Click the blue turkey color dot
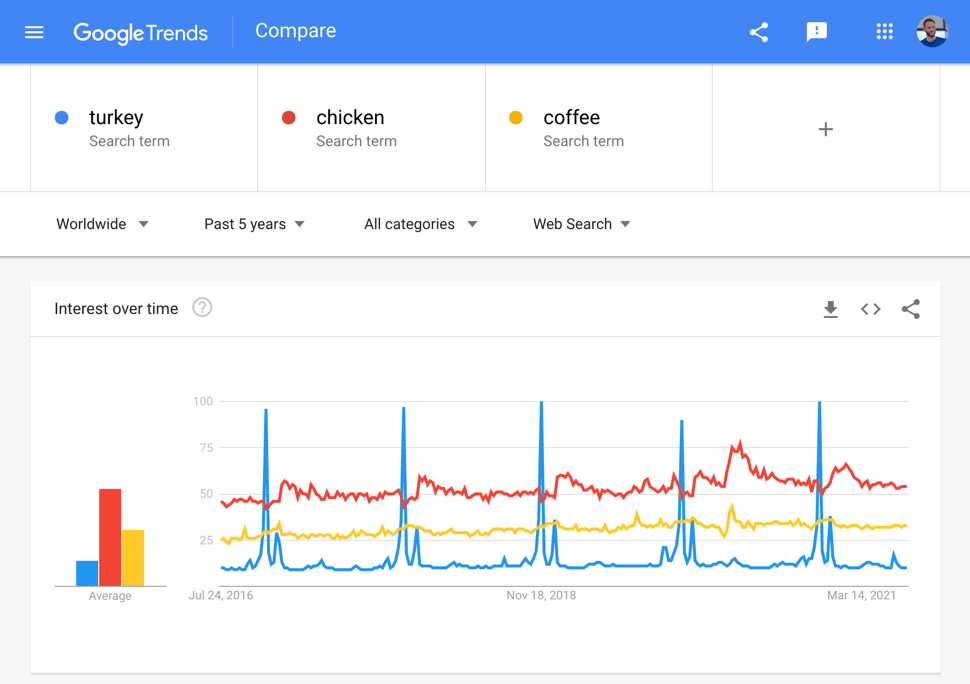The image size is (970, 684). [x=62, y=117]
